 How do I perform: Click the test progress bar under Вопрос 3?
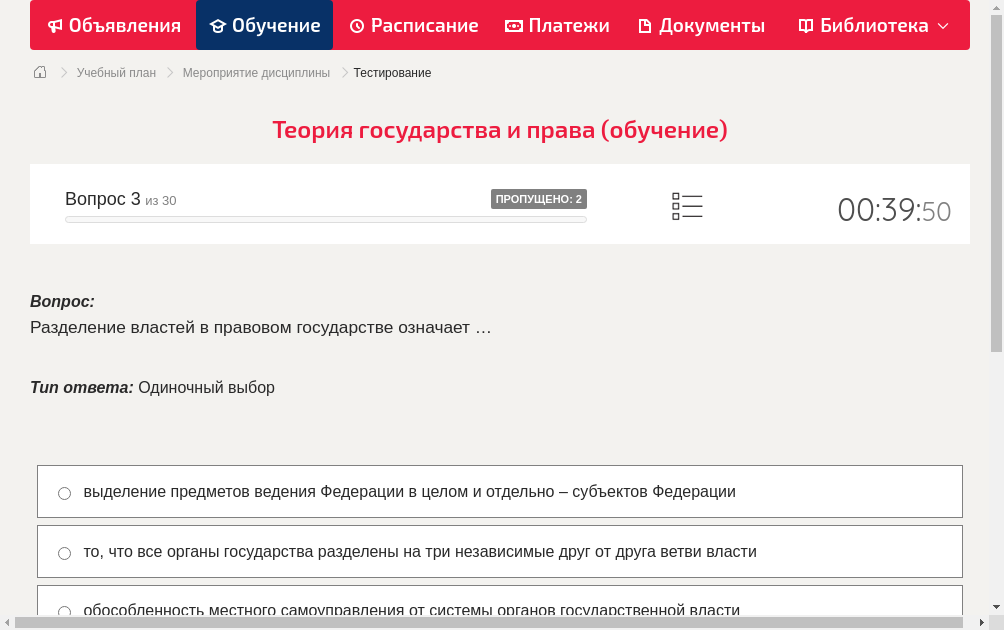(326, 219)
